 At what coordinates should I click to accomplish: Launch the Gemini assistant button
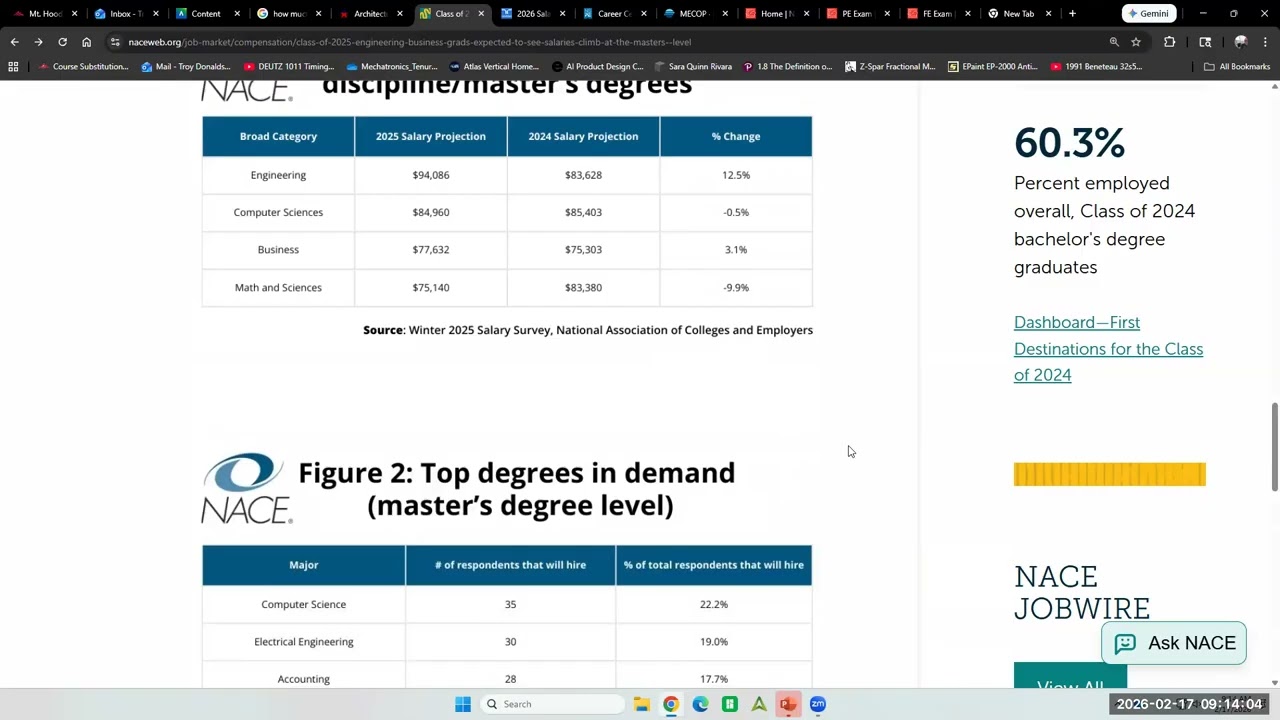[1148, 14]
